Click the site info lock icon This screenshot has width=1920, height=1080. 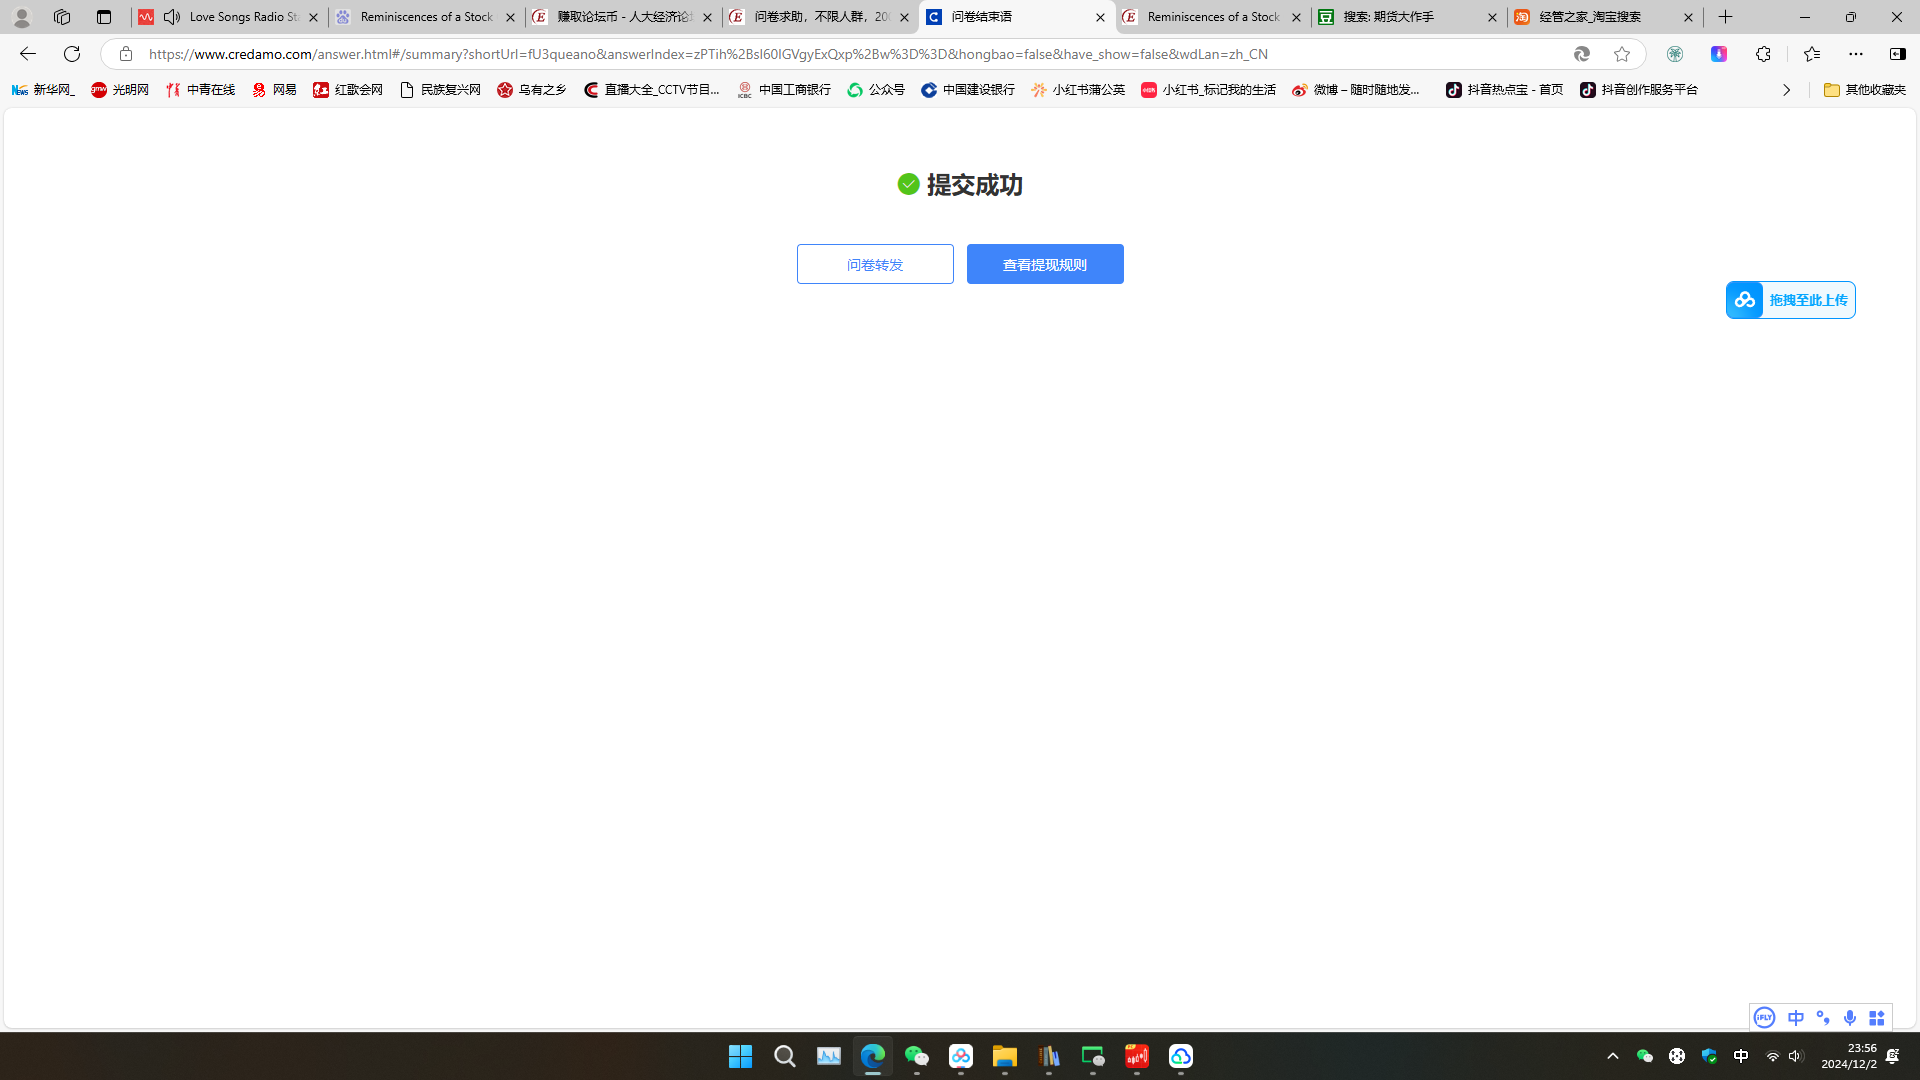tap(126, 54)
